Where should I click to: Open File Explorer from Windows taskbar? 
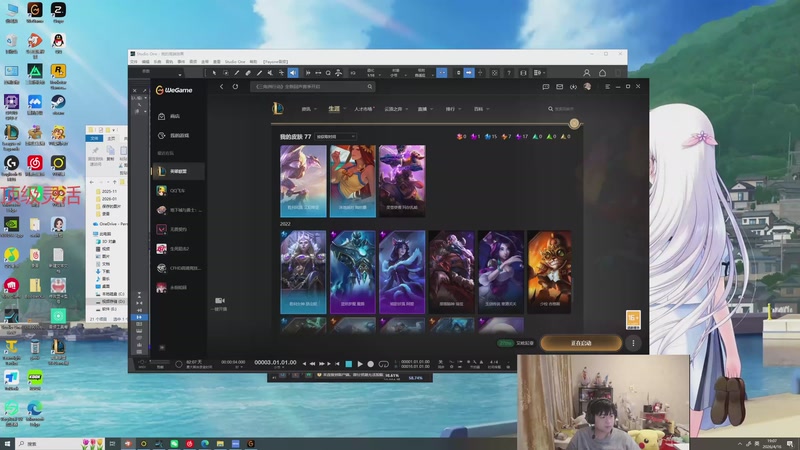point(220,444)
